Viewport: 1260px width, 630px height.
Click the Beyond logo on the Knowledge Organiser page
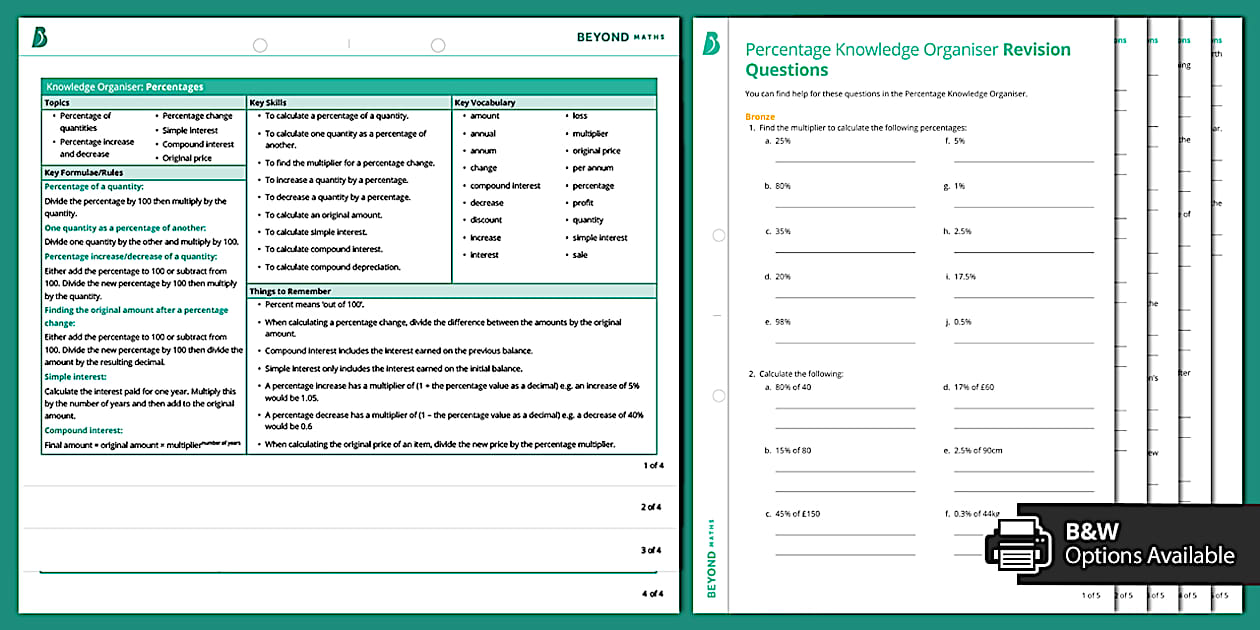coord(40,38)
